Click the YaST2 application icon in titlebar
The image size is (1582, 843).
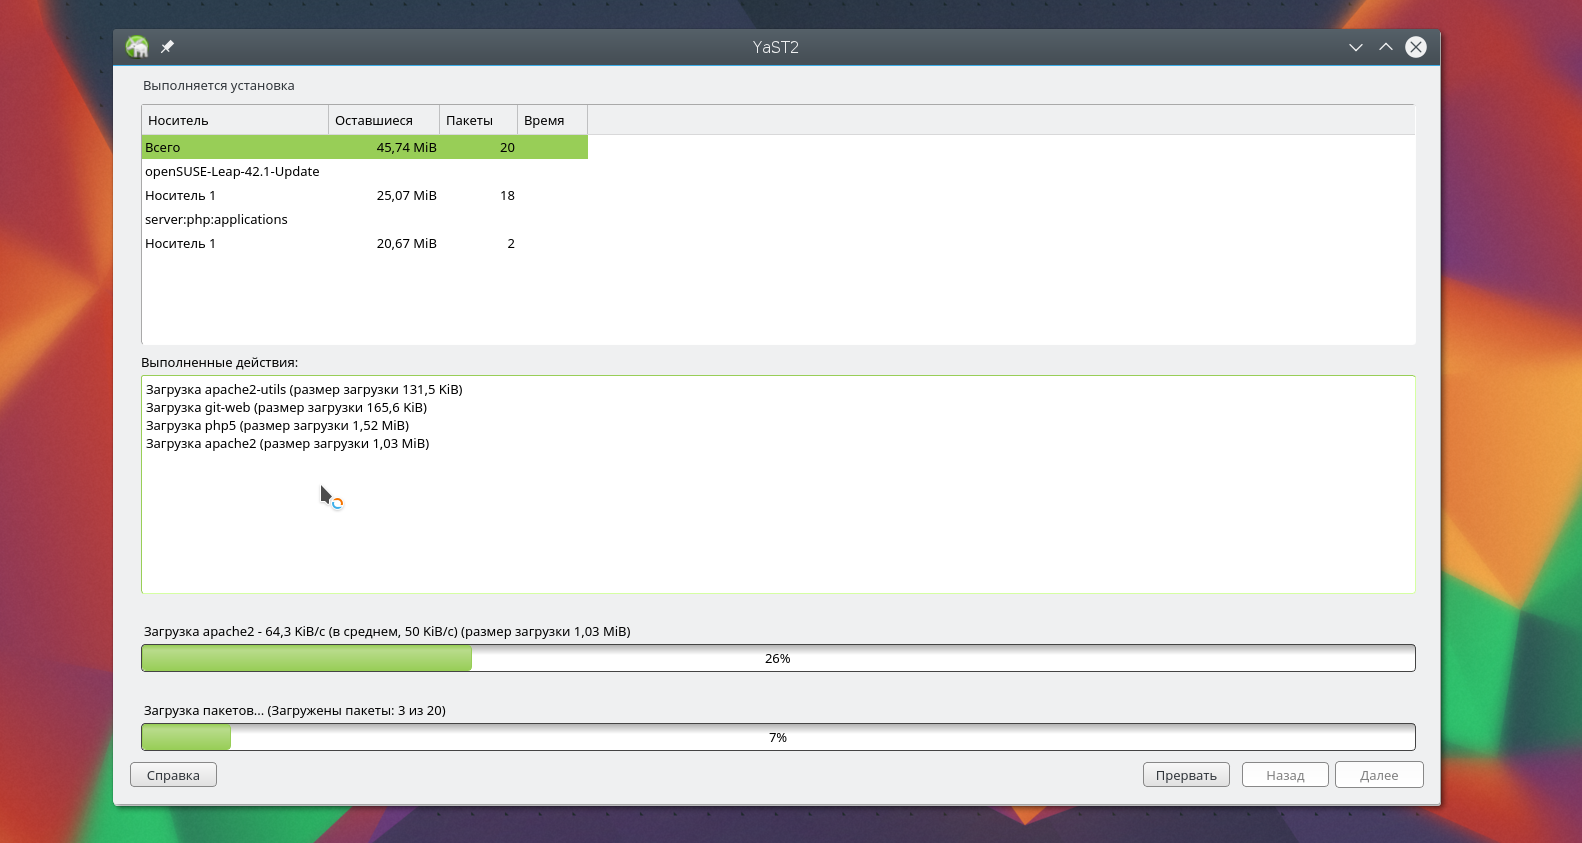coord(137,47)
